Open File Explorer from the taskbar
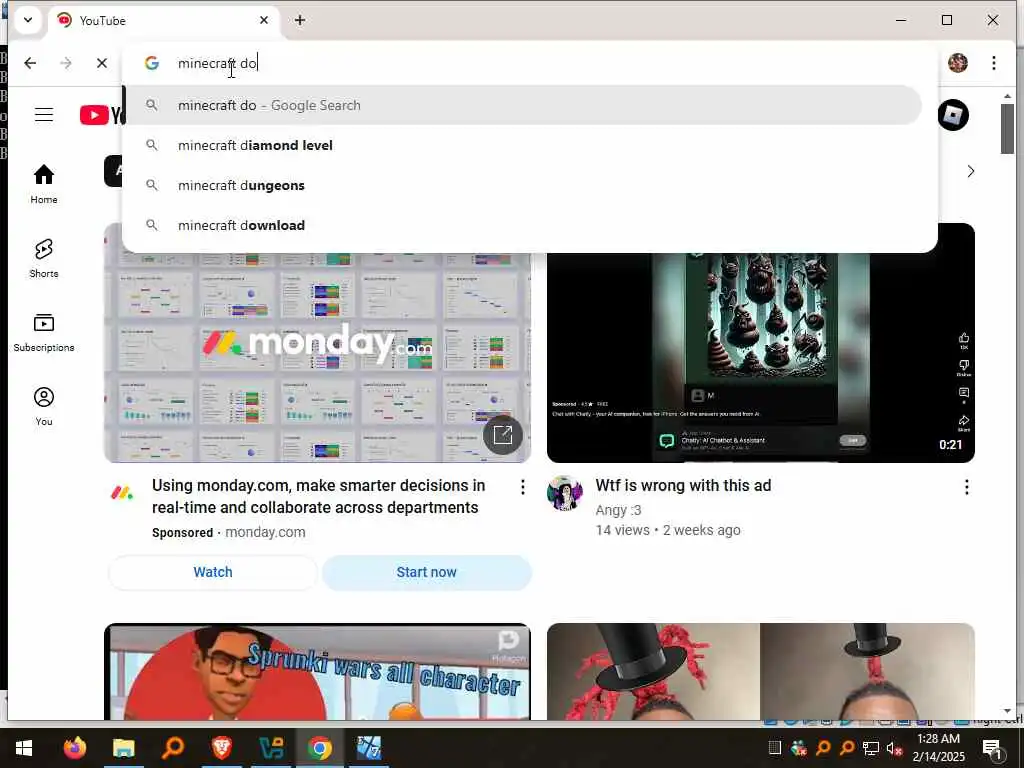Viewport: 1024px width, 768px height. click(x=123, y=748)
